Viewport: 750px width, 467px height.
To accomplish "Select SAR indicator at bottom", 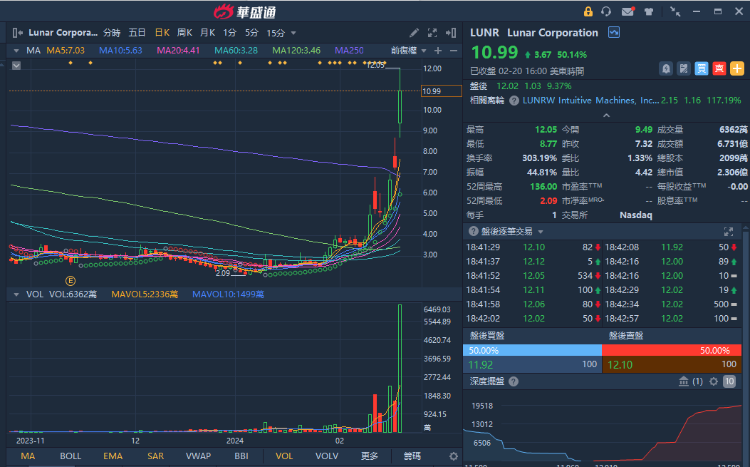I will click(155, 456).
